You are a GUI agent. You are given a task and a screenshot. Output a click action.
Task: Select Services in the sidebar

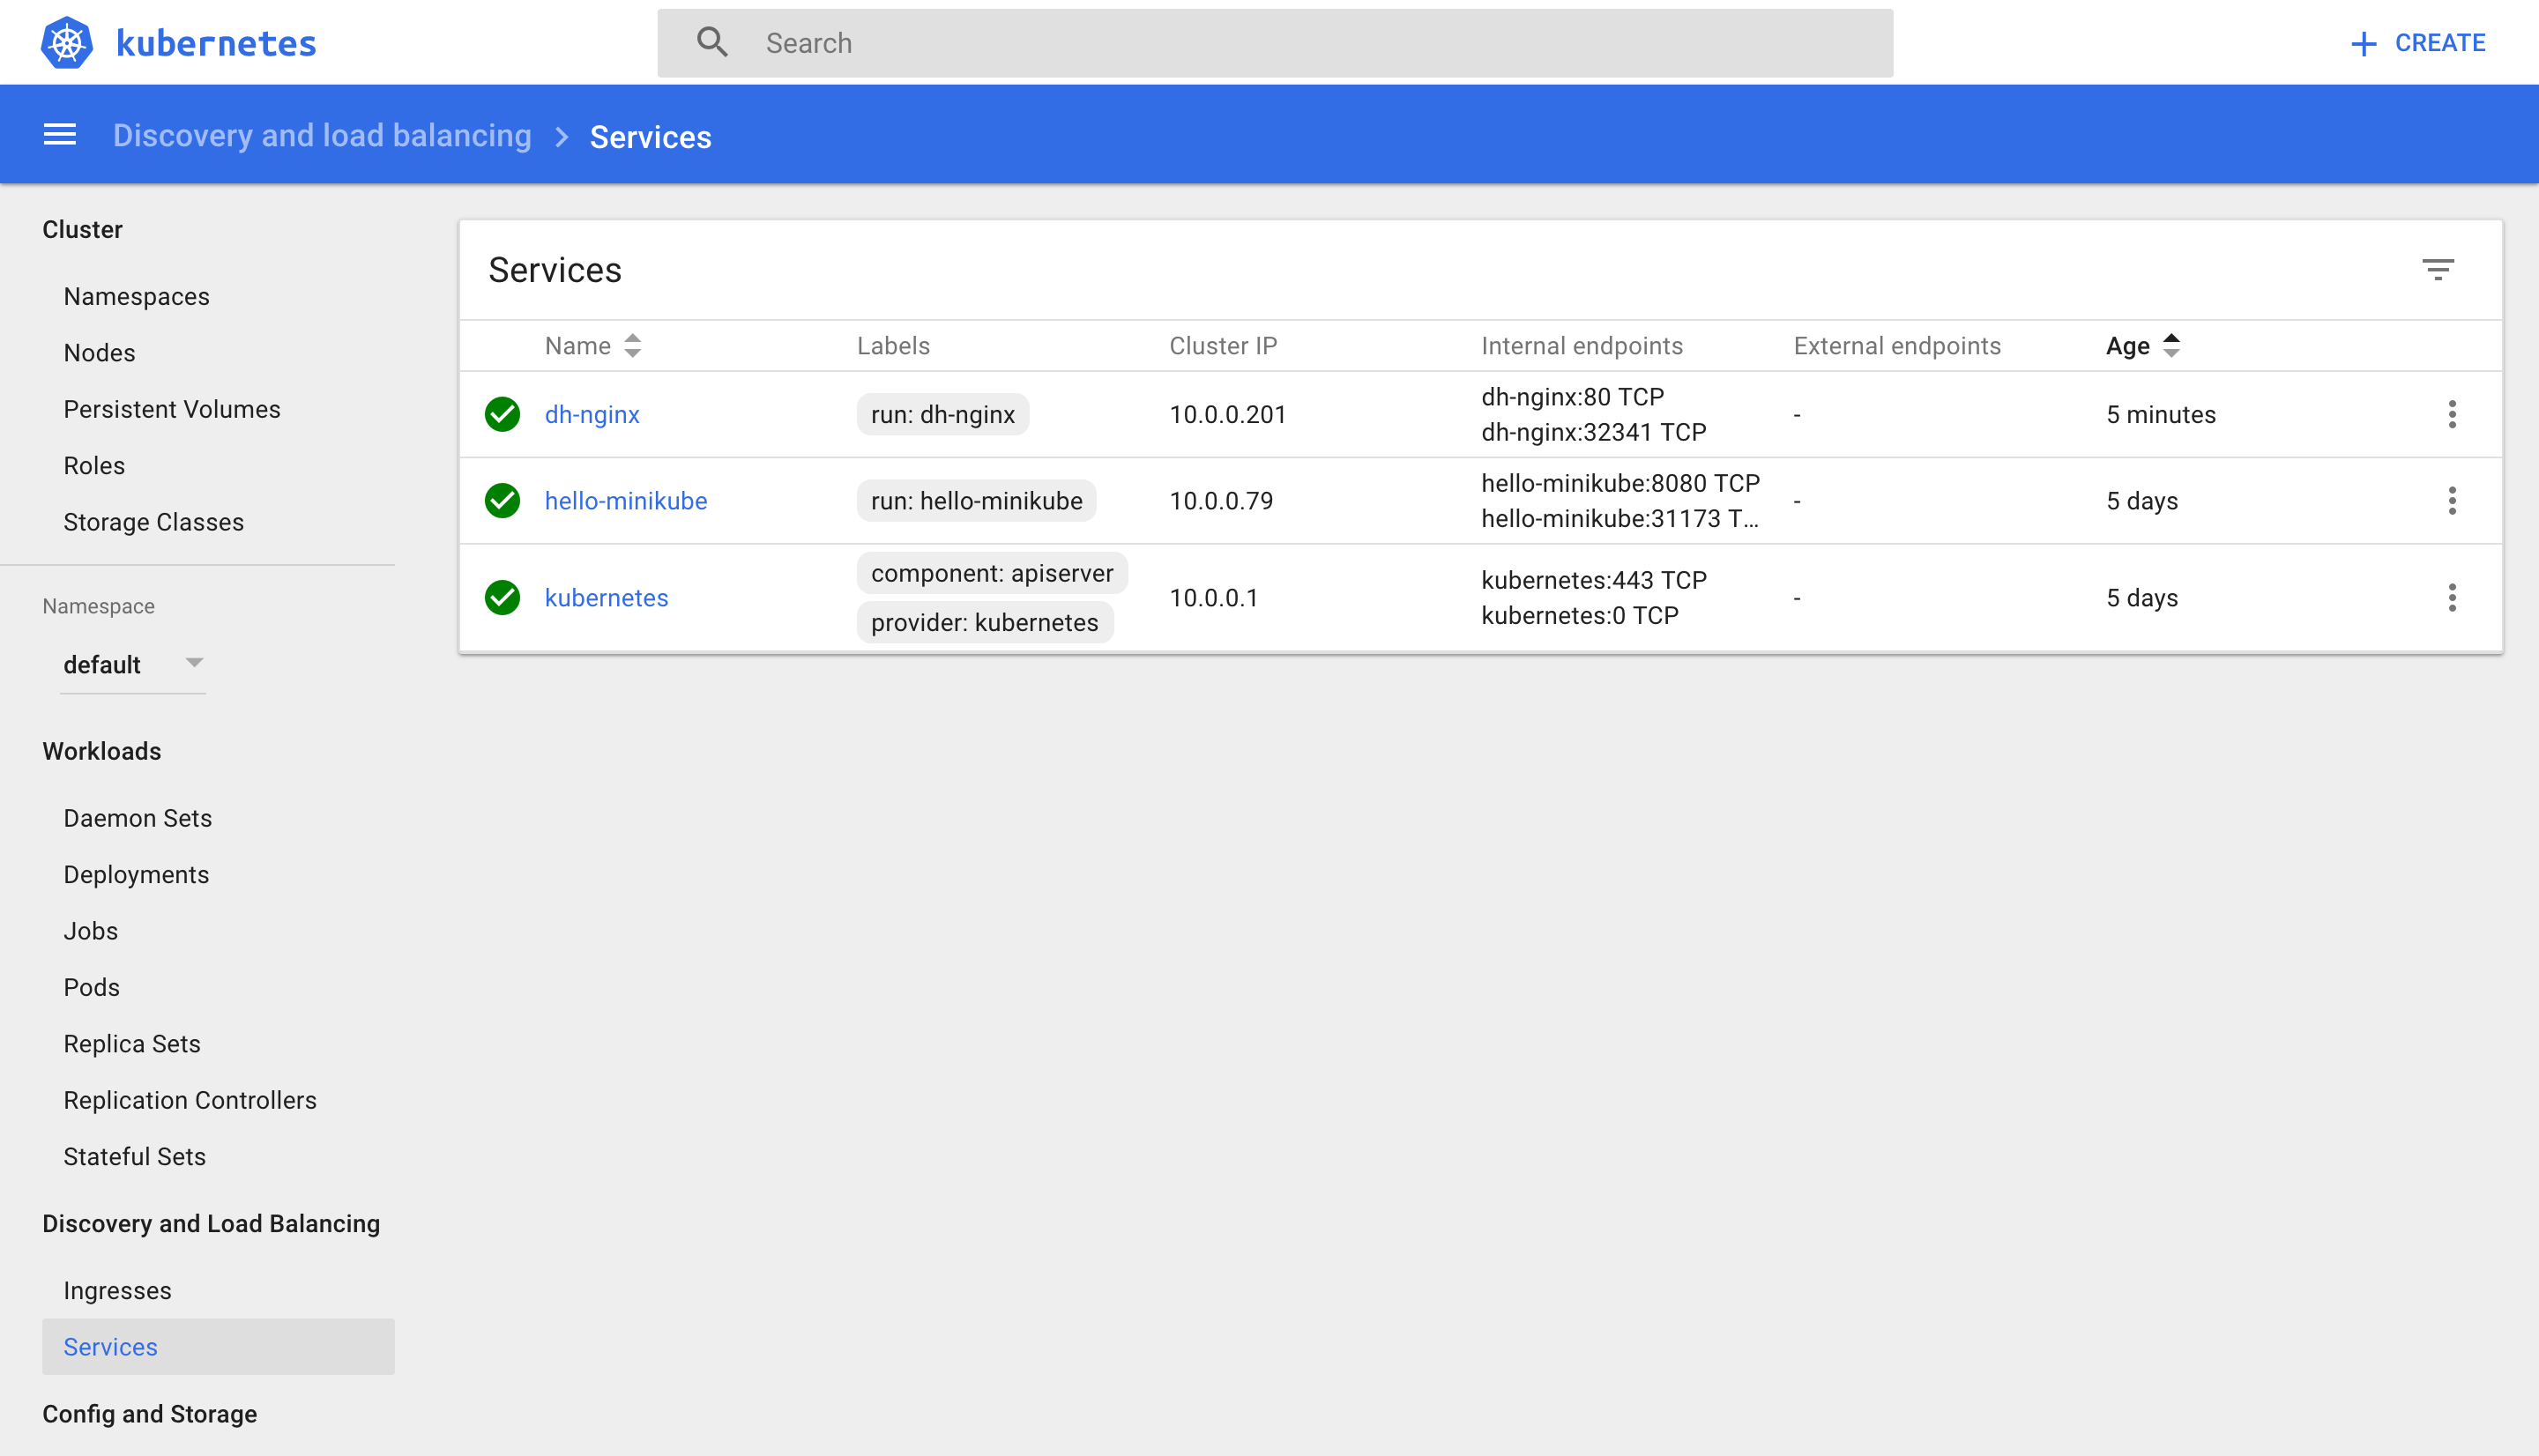click(218, 1346)
